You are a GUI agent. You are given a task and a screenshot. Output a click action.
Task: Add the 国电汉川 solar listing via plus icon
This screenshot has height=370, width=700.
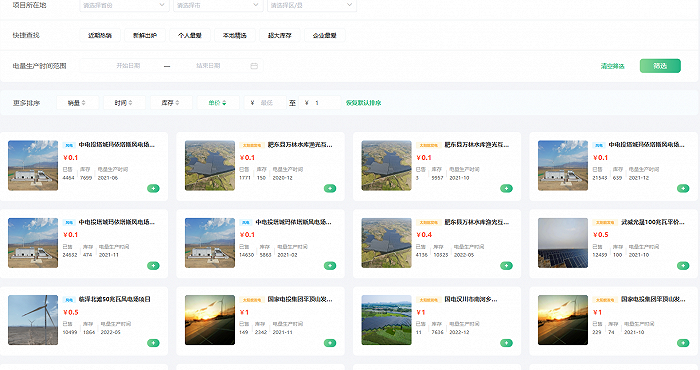[506, 343]
